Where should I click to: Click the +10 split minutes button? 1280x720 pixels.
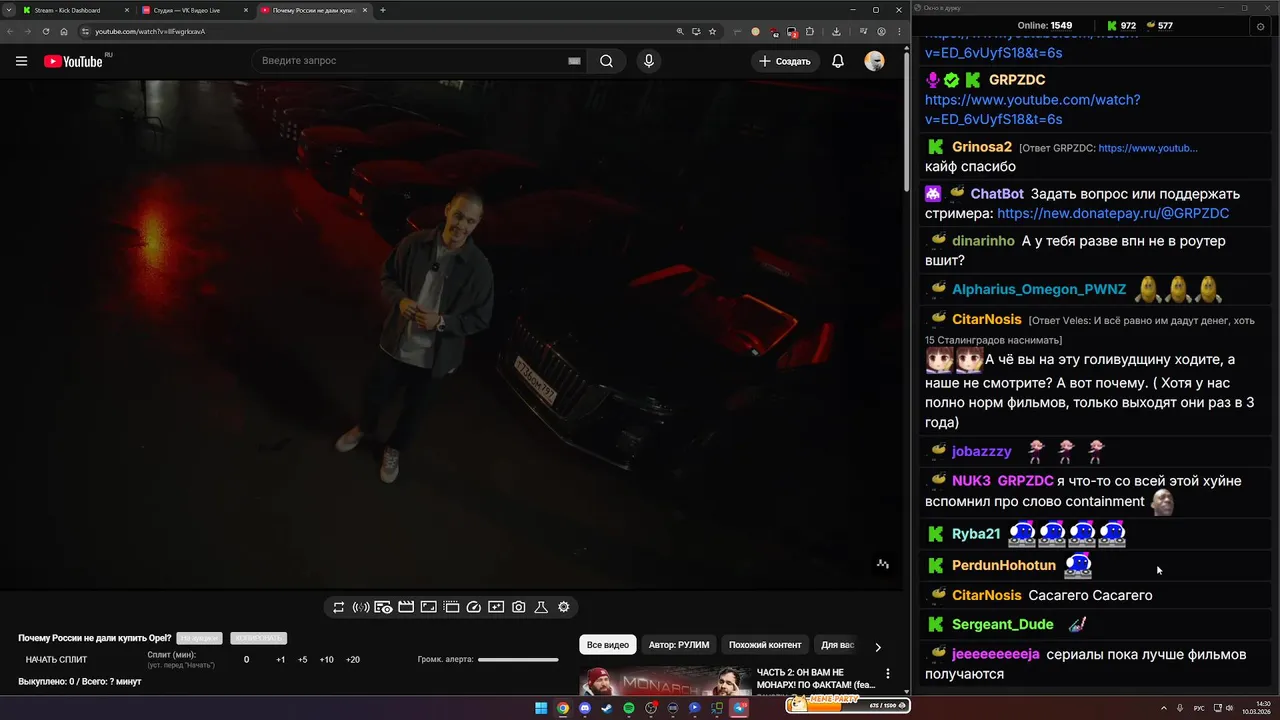327,660
